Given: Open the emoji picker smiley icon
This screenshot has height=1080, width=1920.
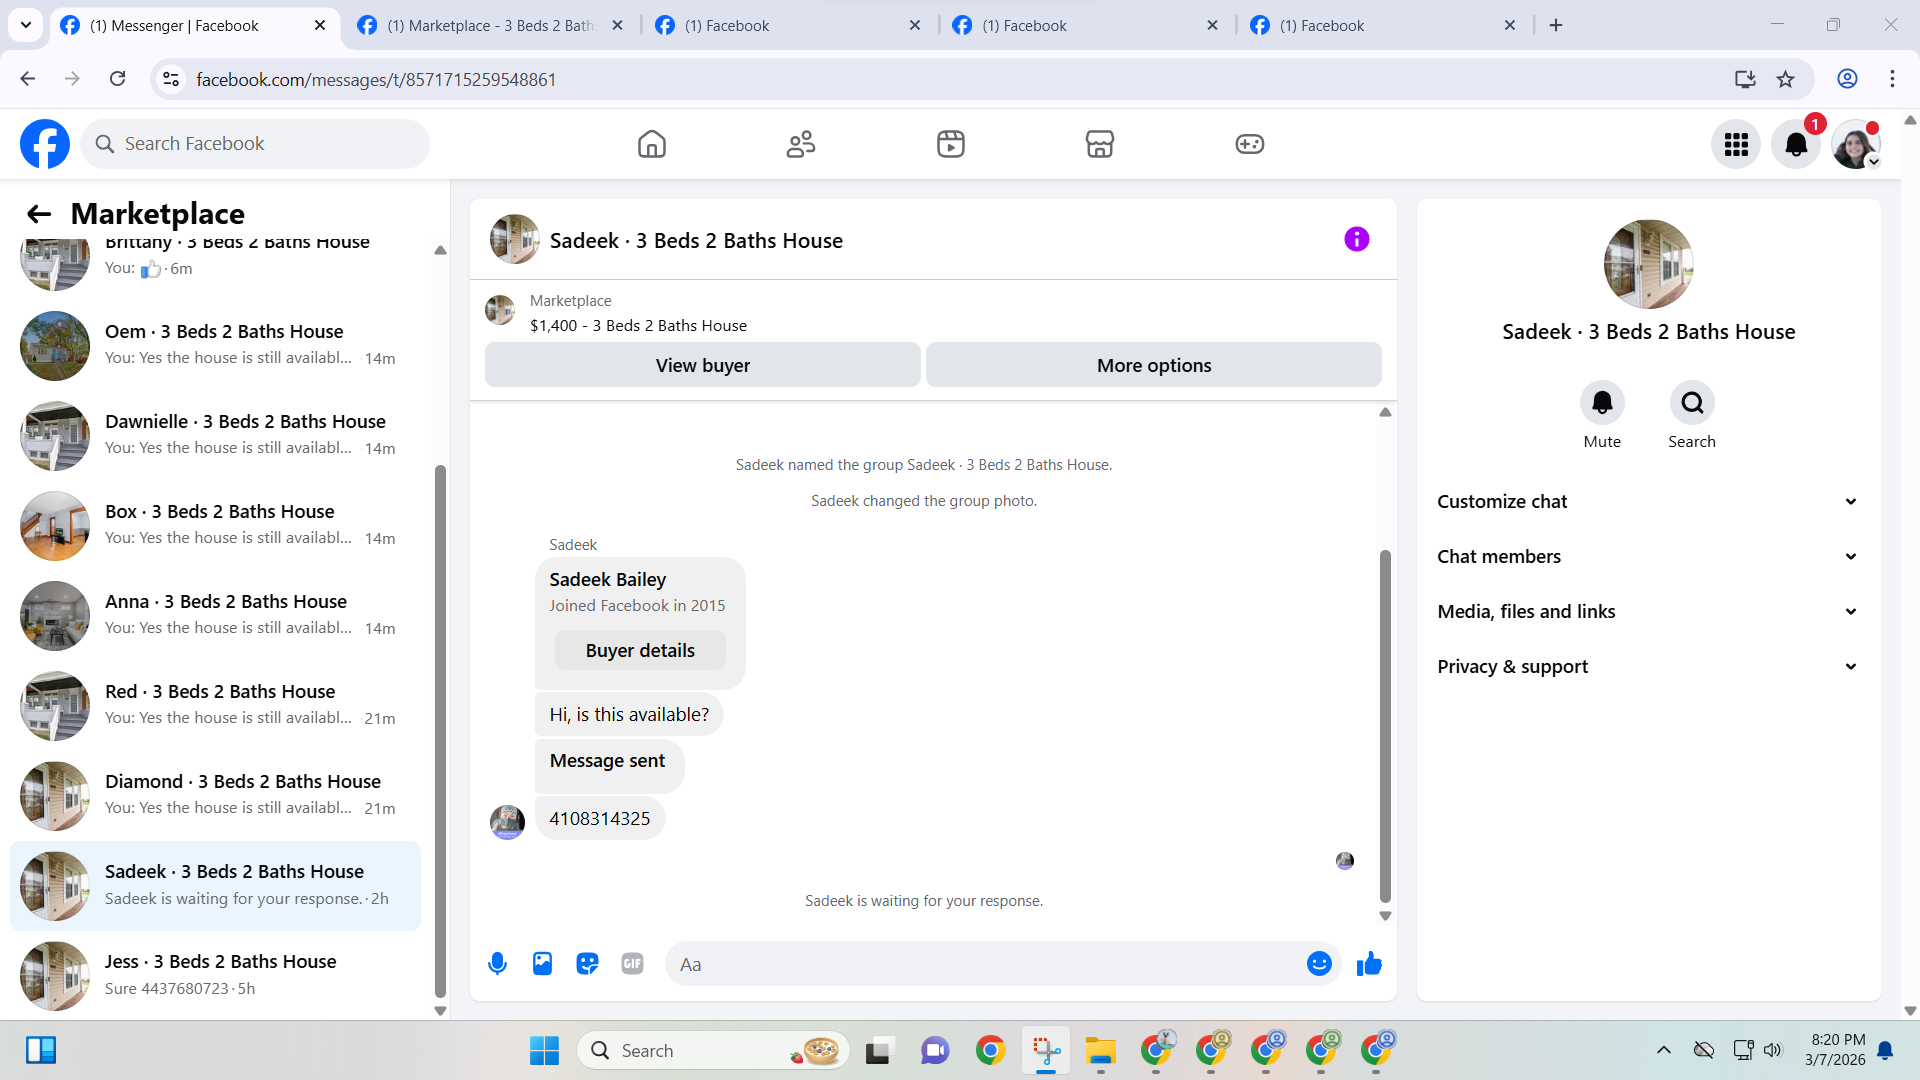Looking at the screenshot, I should click(1319, 963).
